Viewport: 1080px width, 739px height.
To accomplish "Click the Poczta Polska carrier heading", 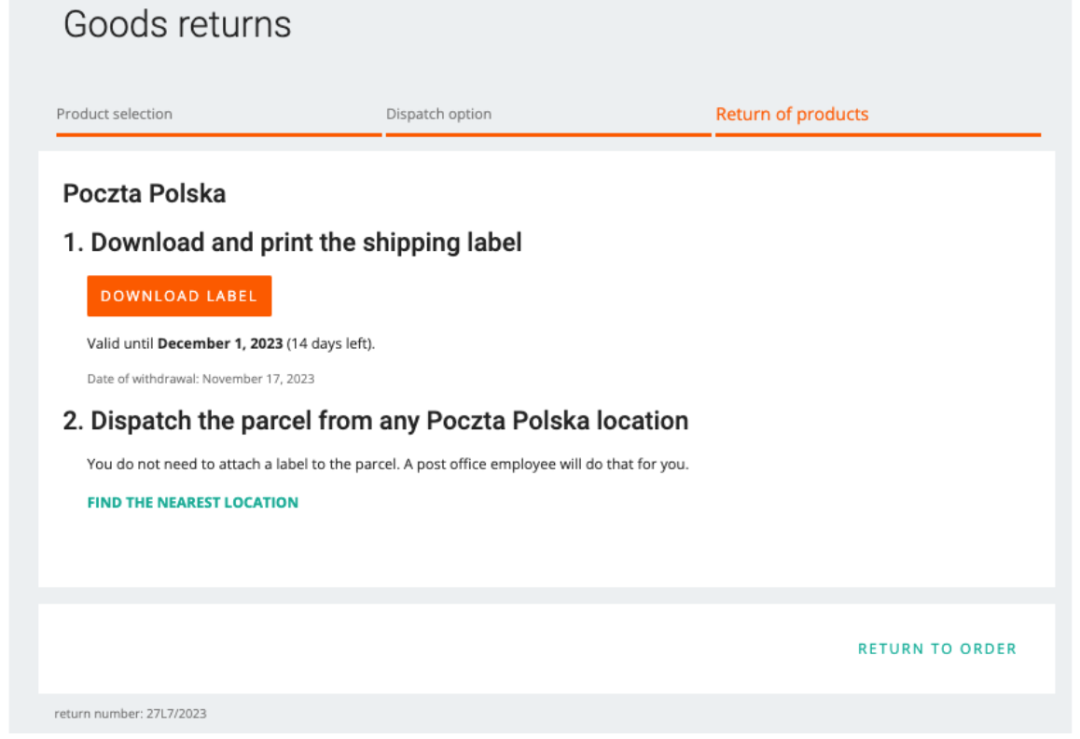I will (144, 193).
